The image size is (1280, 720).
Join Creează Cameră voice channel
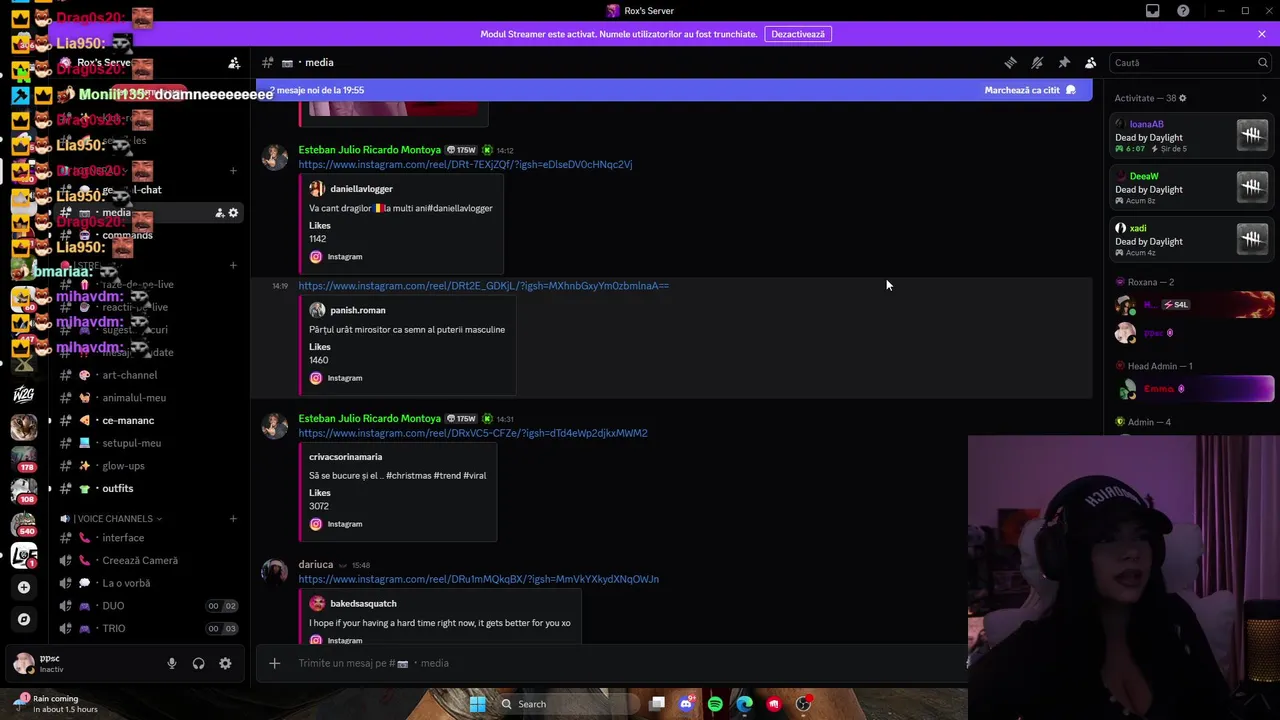point(148,561)
